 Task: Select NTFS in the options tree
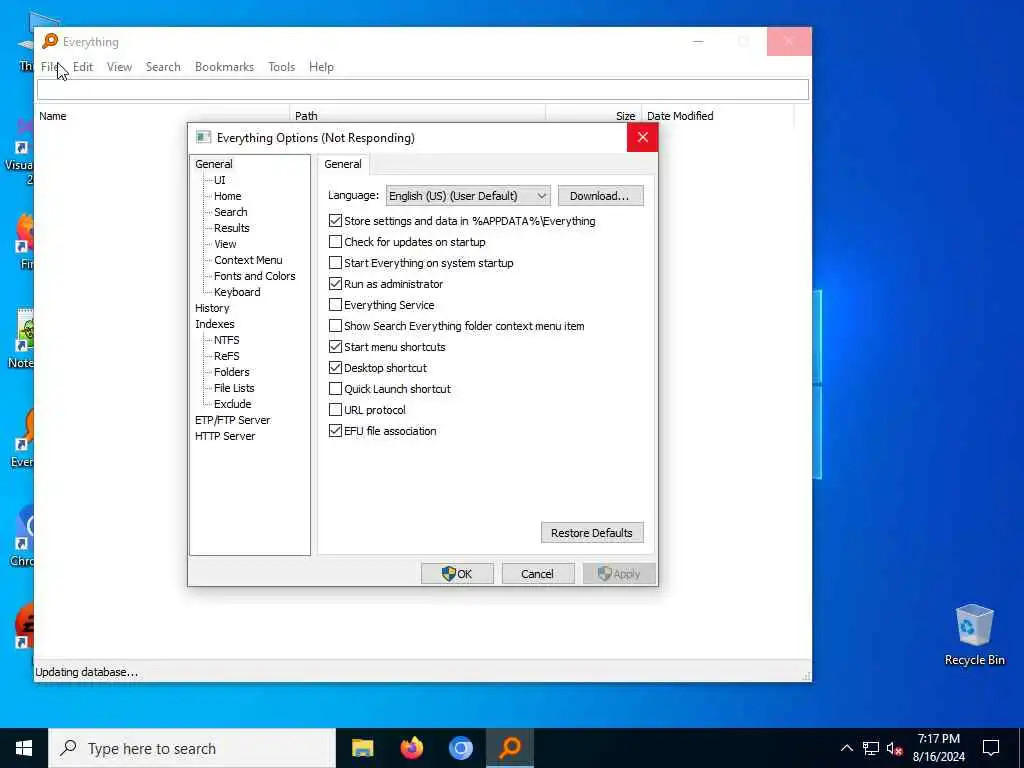pos(227,340)
